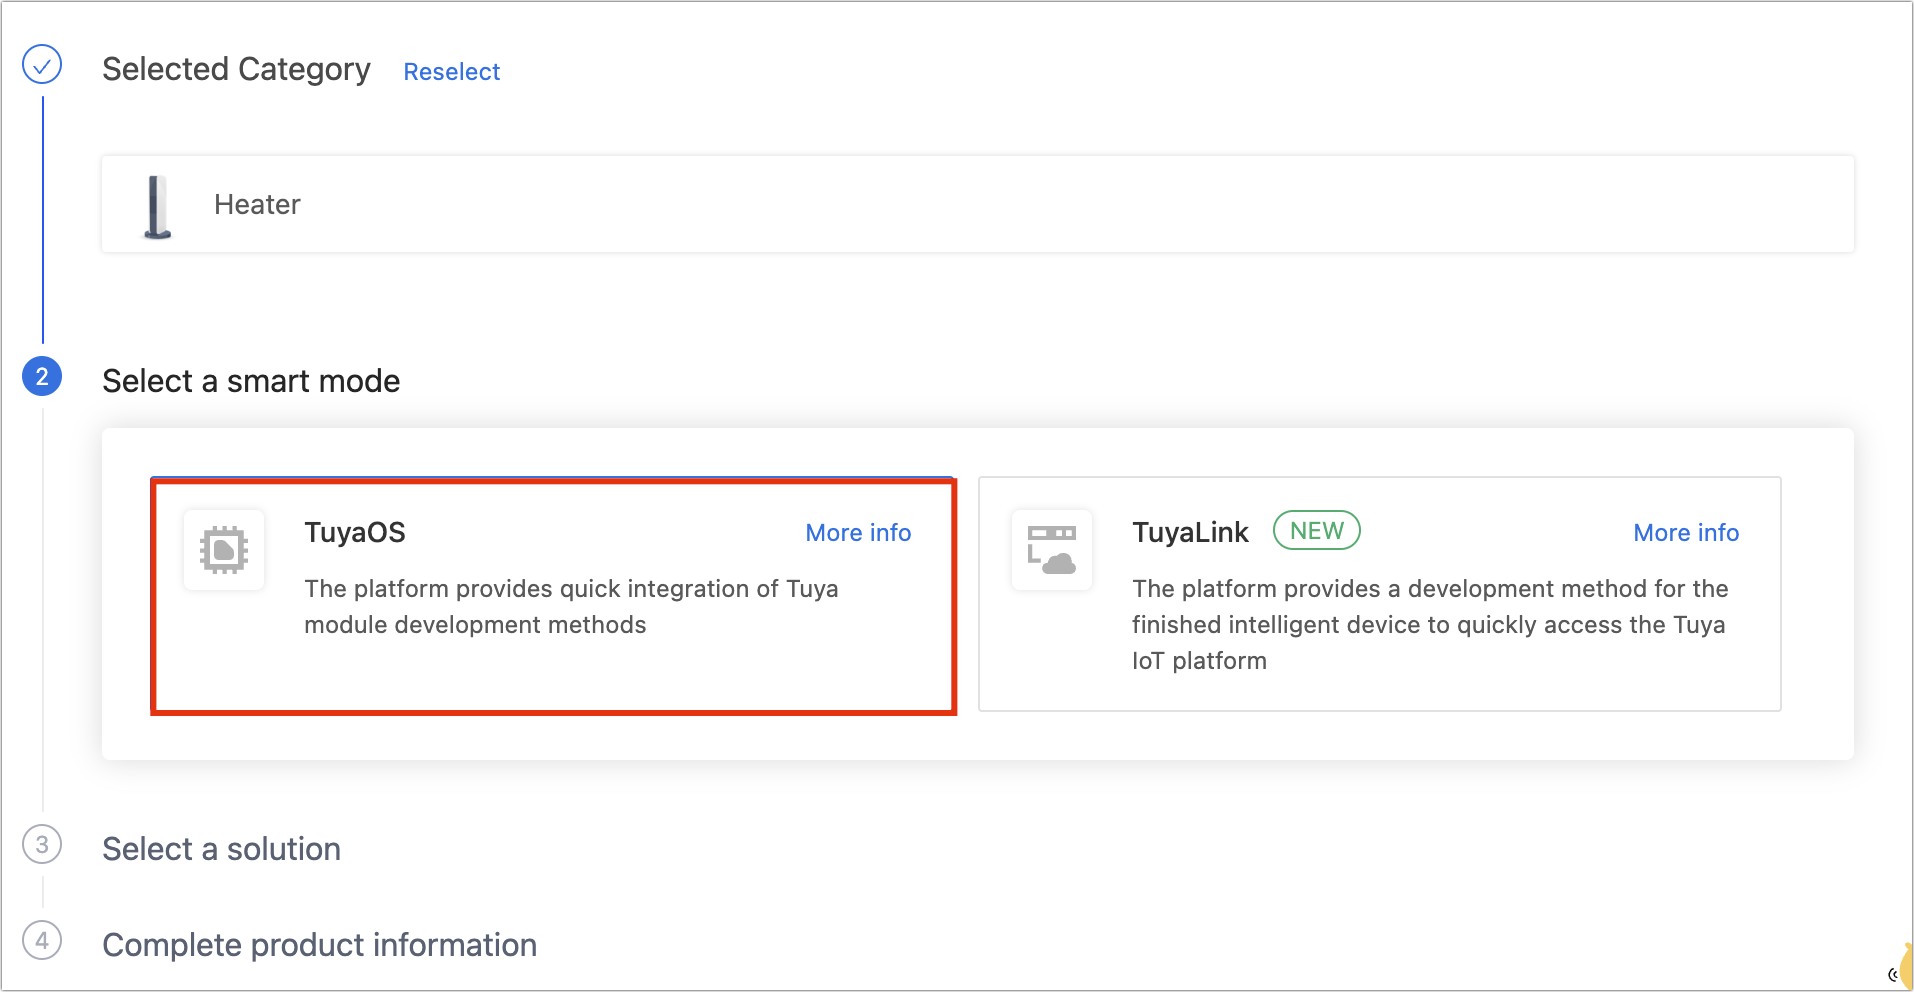Click the Complete product information step title
Image resolution: width=1914 pixels, height=992 pixels.
(319, 945)
